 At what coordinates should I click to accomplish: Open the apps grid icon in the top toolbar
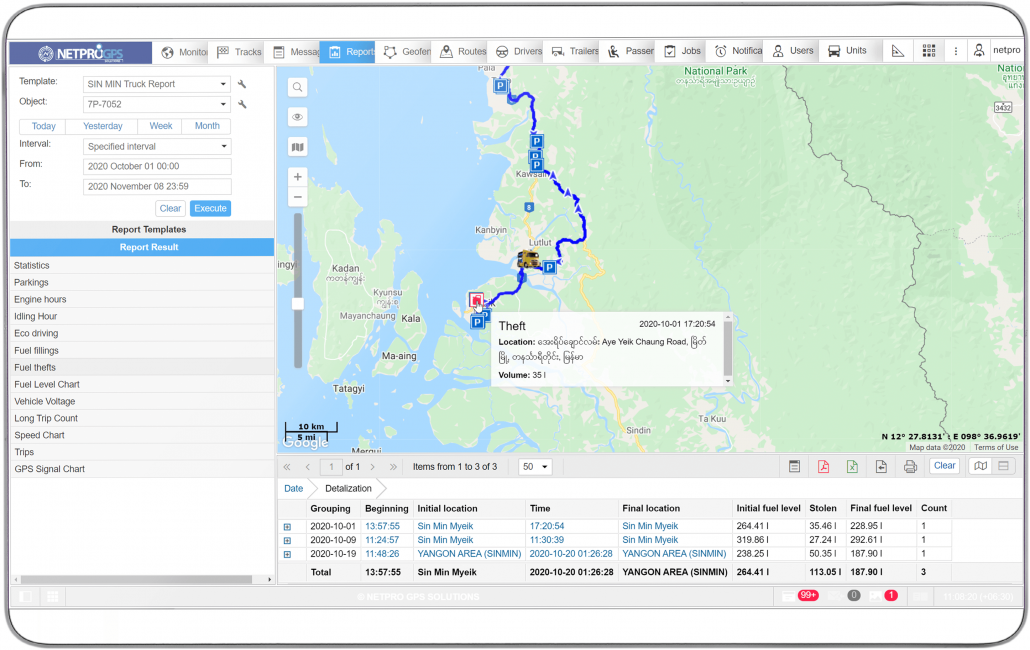pos(928,50)
